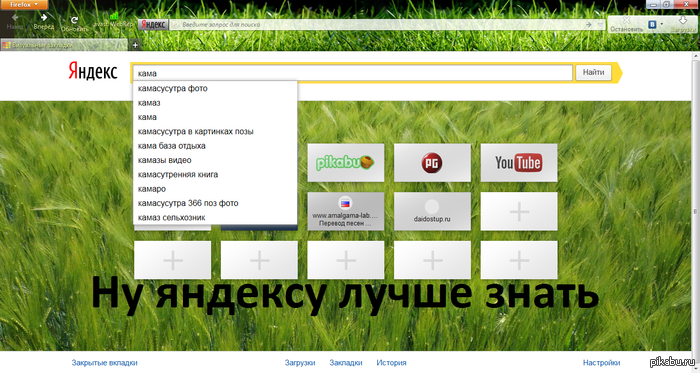This screenshot has height=373, width=700.
Task: Add bookmark in fifth bottom-row empty tile
Action: pyautogui.click(x=519, y=260)
